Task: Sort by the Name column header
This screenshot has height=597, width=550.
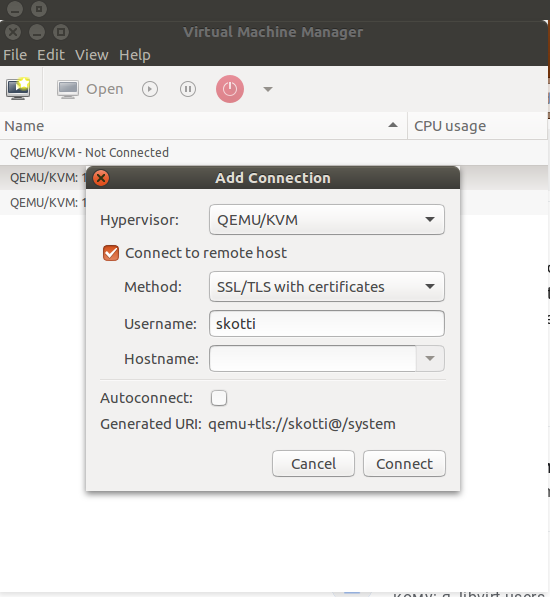Action: click(x=203, y=126)
